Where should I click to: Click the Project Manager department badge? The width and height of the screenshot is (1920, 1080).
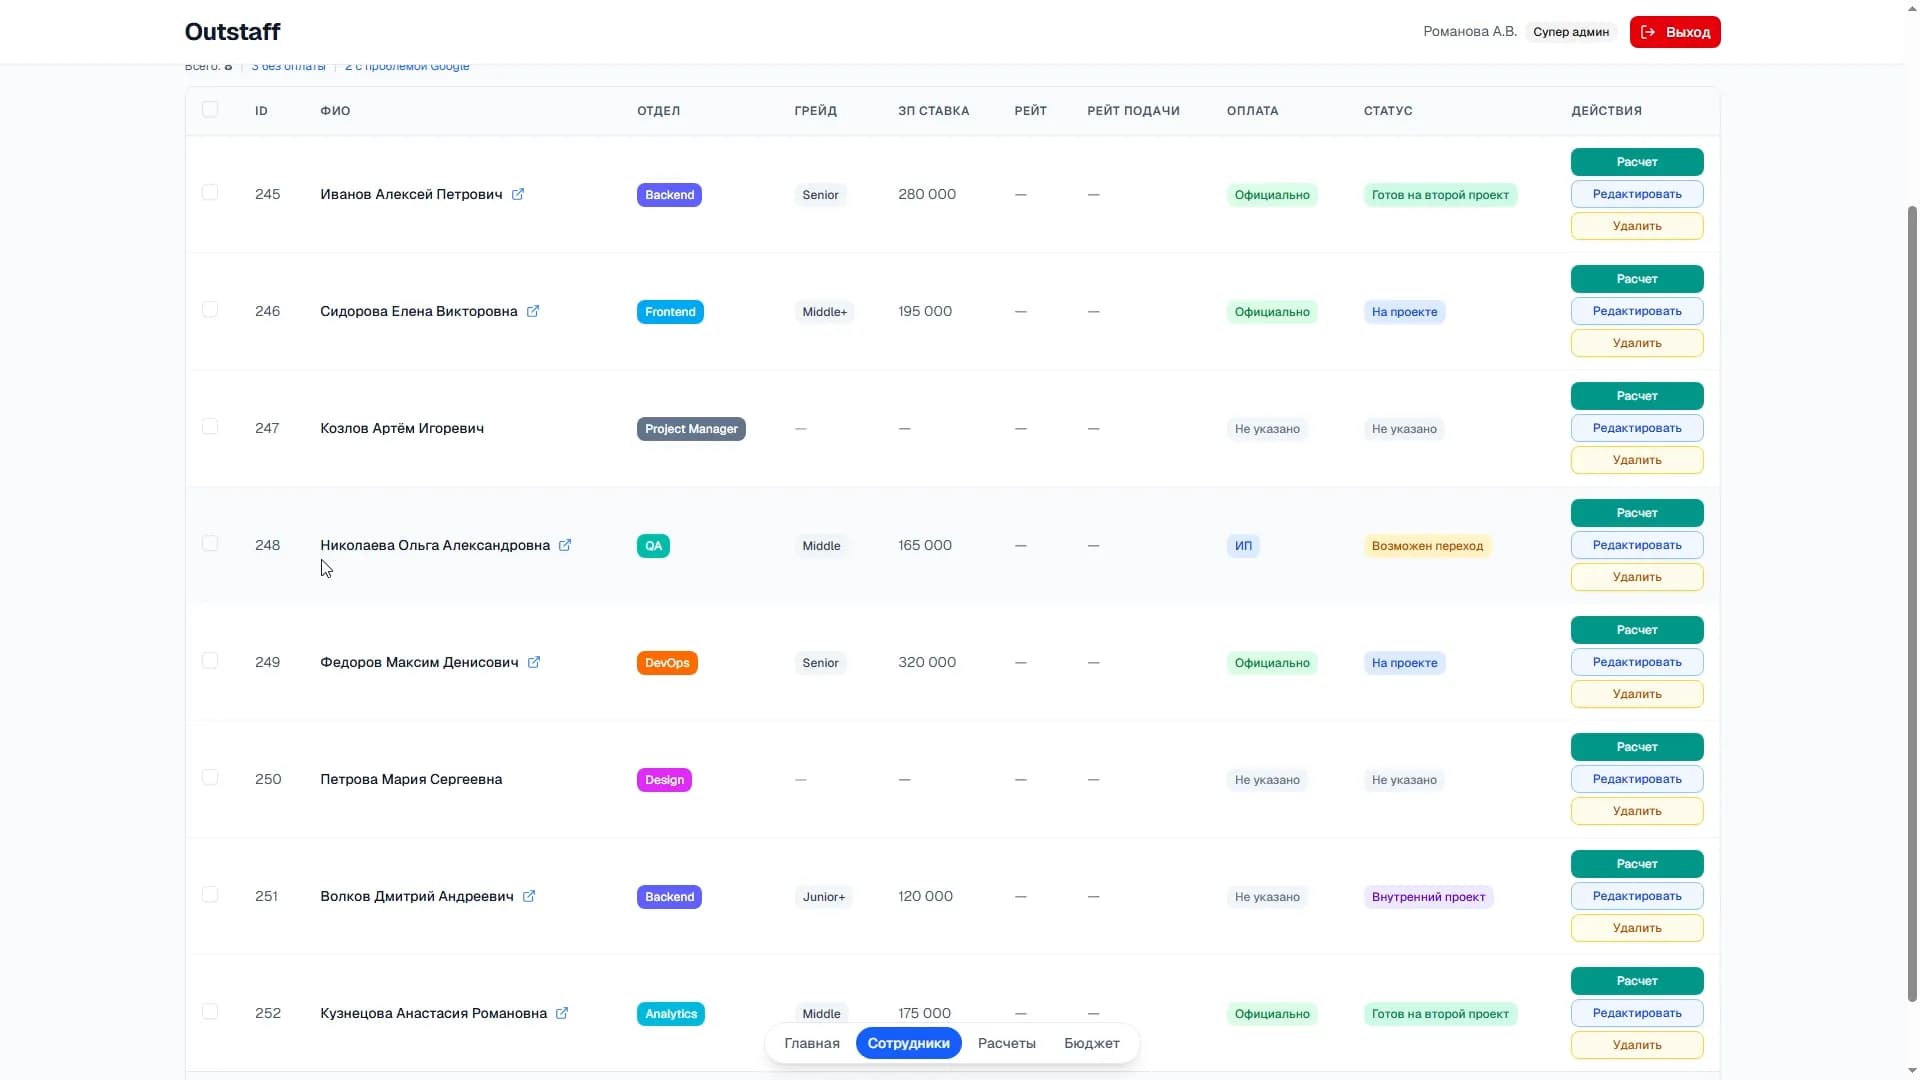coord(691,429)
